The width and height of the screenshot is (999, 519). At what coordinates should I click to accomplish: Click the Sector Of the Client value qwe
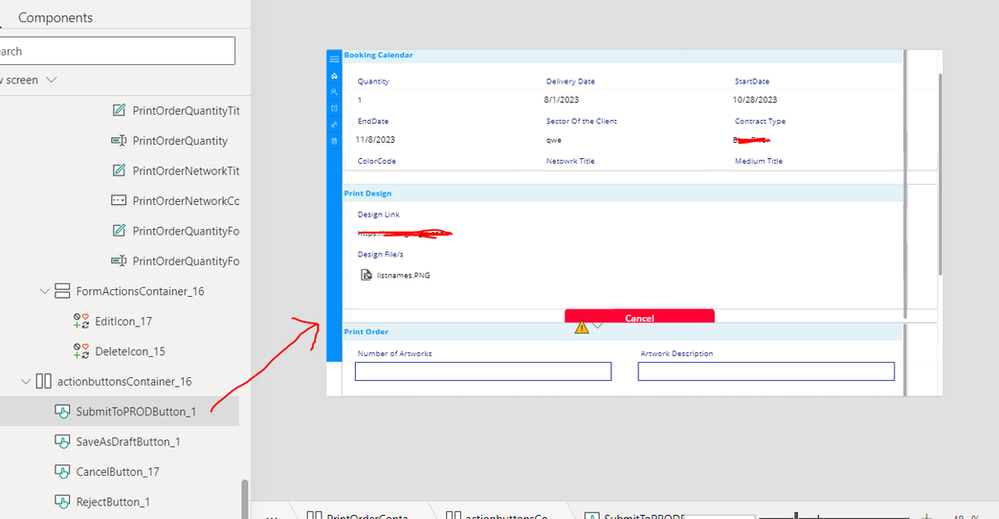[554, 140]
